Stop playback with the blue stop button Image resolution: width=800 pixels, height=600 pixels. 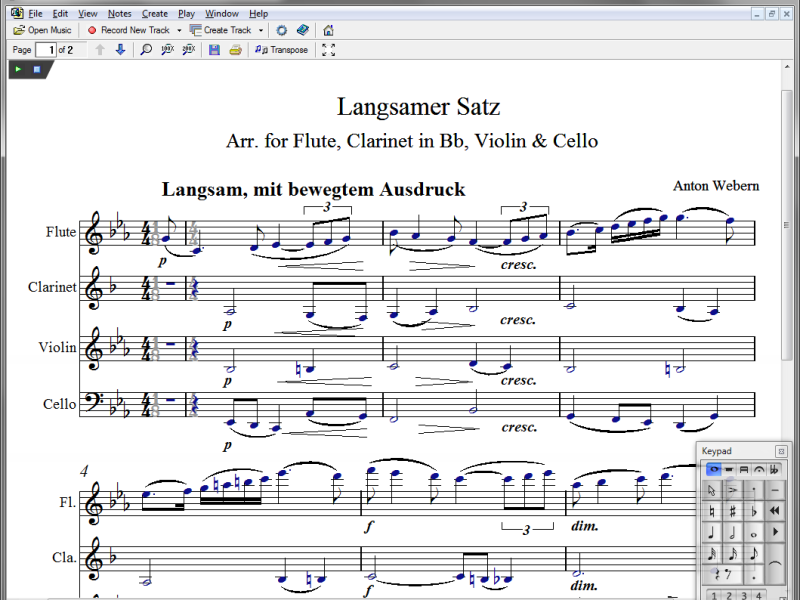[37, 69]
